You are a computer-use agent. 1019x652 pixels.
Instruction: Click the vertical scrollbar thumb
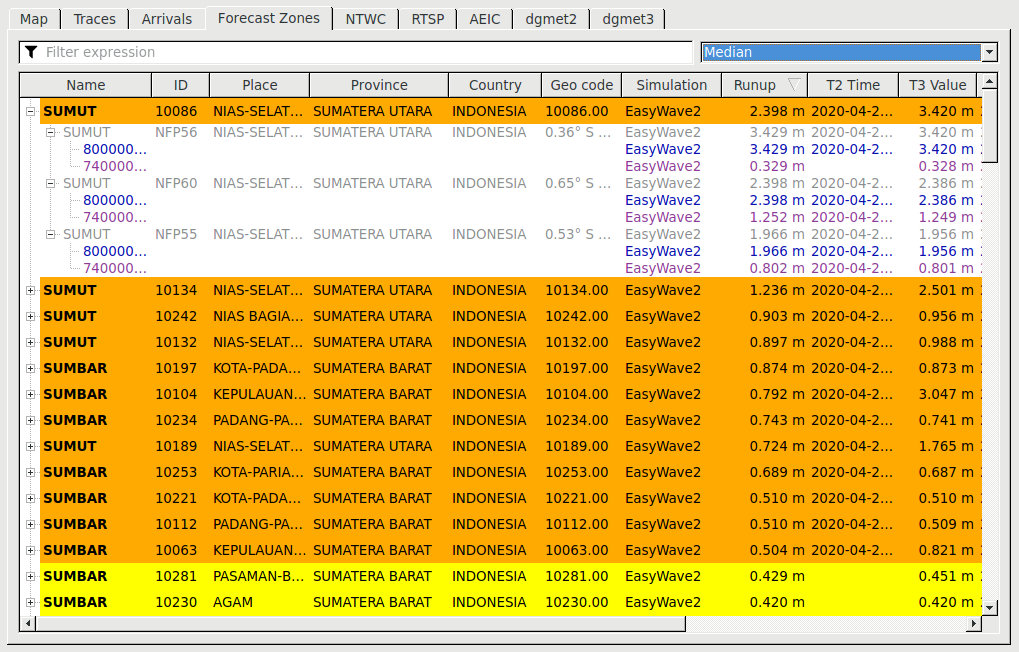click(x=989, y=126)
